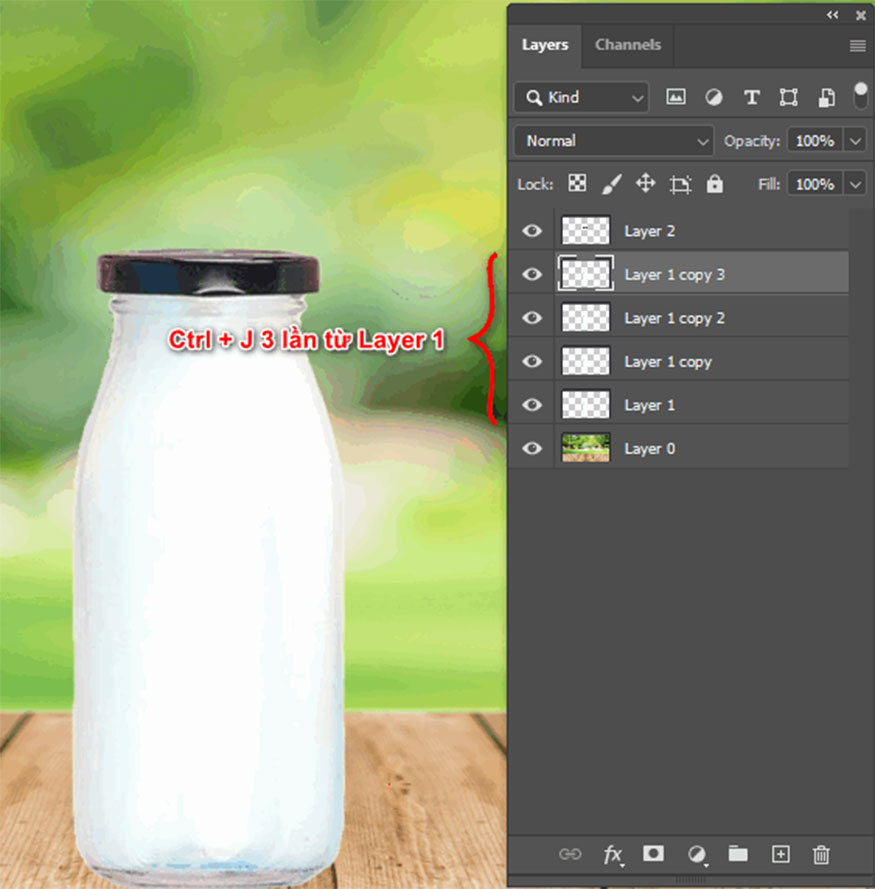Click the Layer 2 name

tap(649, 231)
